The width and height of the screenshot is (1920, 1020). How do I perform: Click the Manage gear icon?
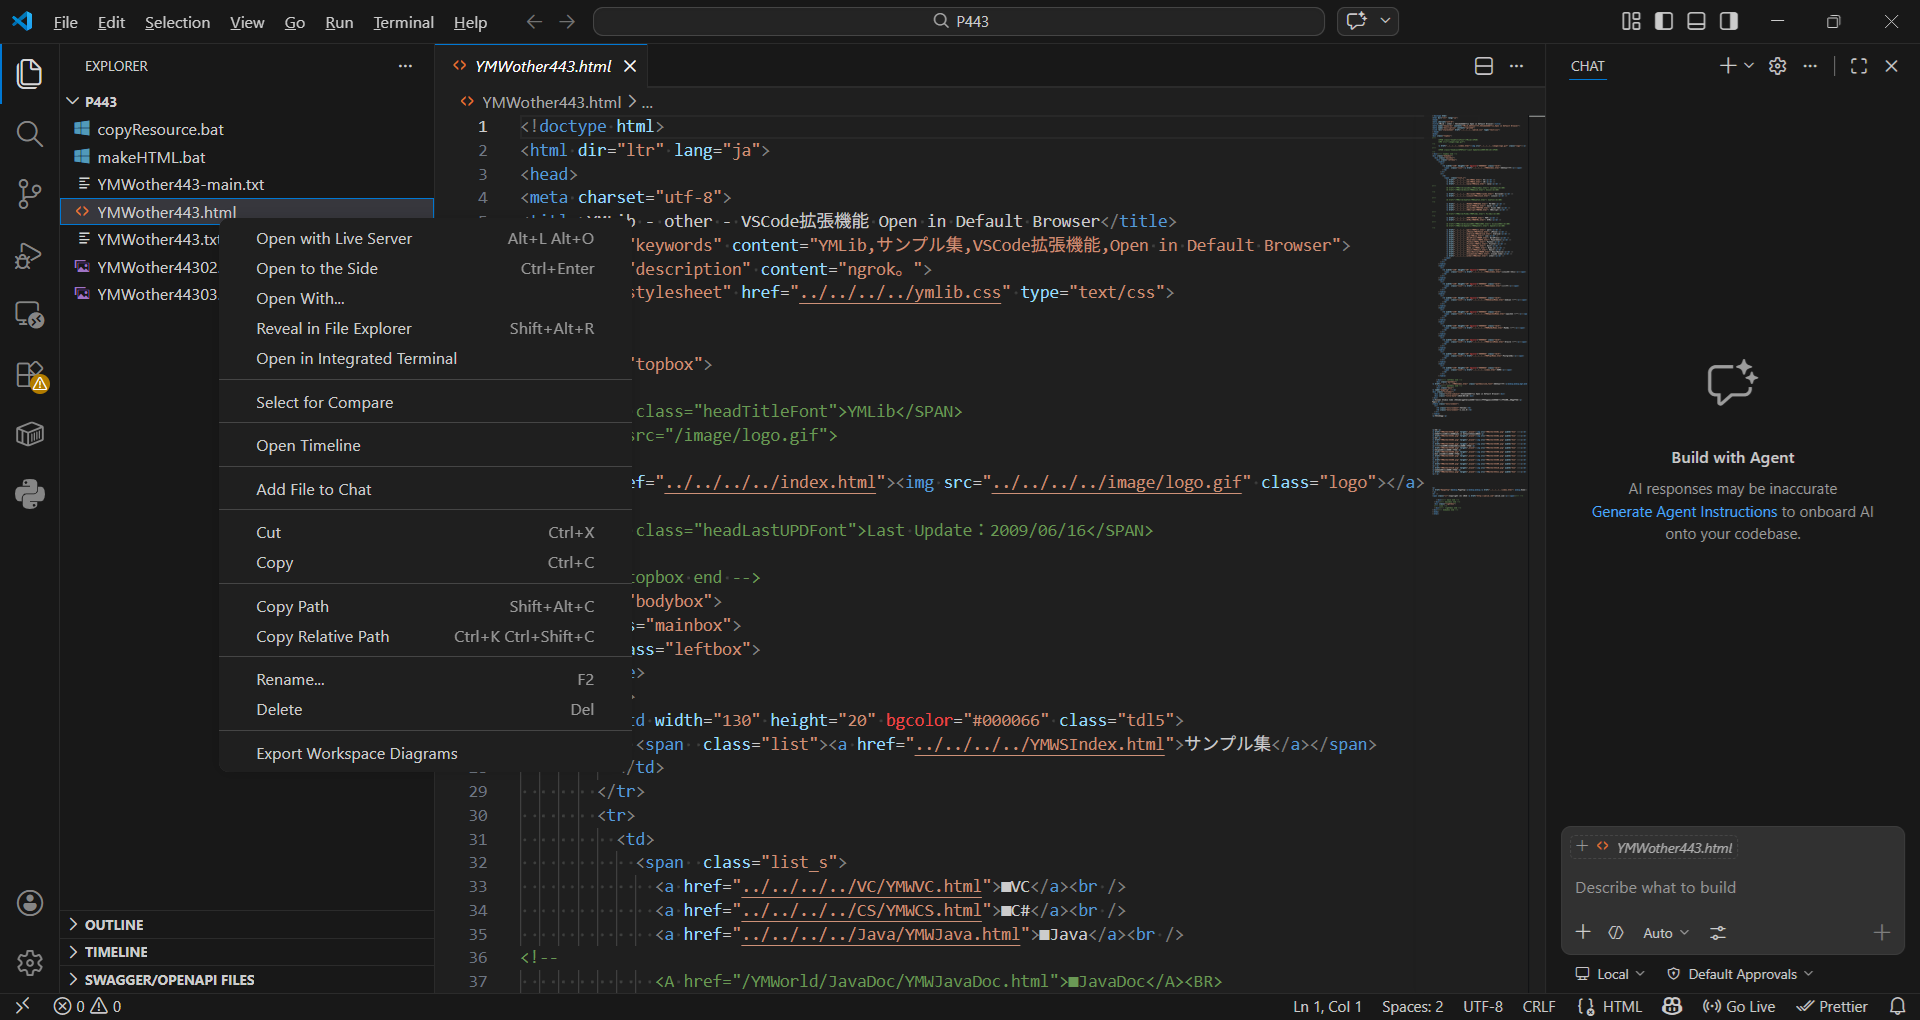(x=29, y=963)
